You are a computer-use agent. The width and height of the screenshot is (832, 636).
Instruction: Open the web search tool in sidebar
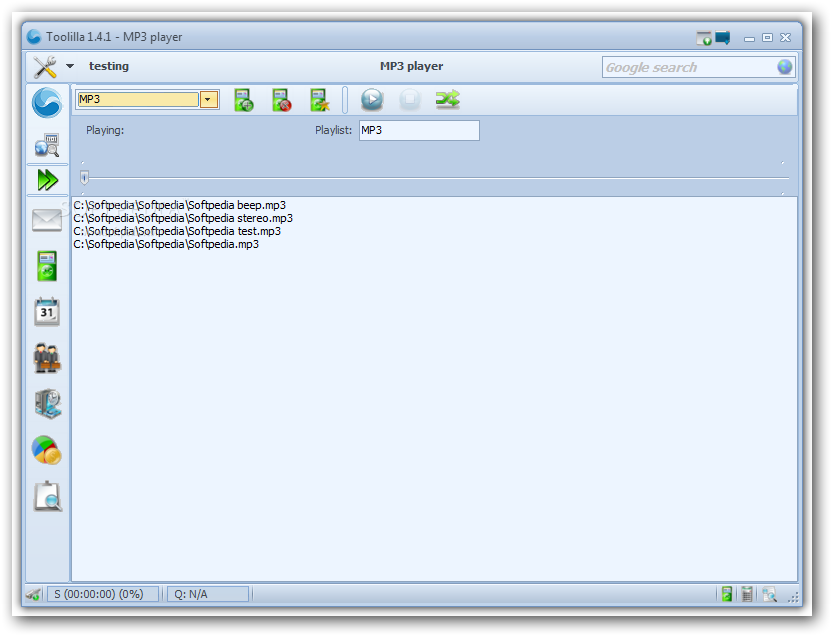(47, 145)
